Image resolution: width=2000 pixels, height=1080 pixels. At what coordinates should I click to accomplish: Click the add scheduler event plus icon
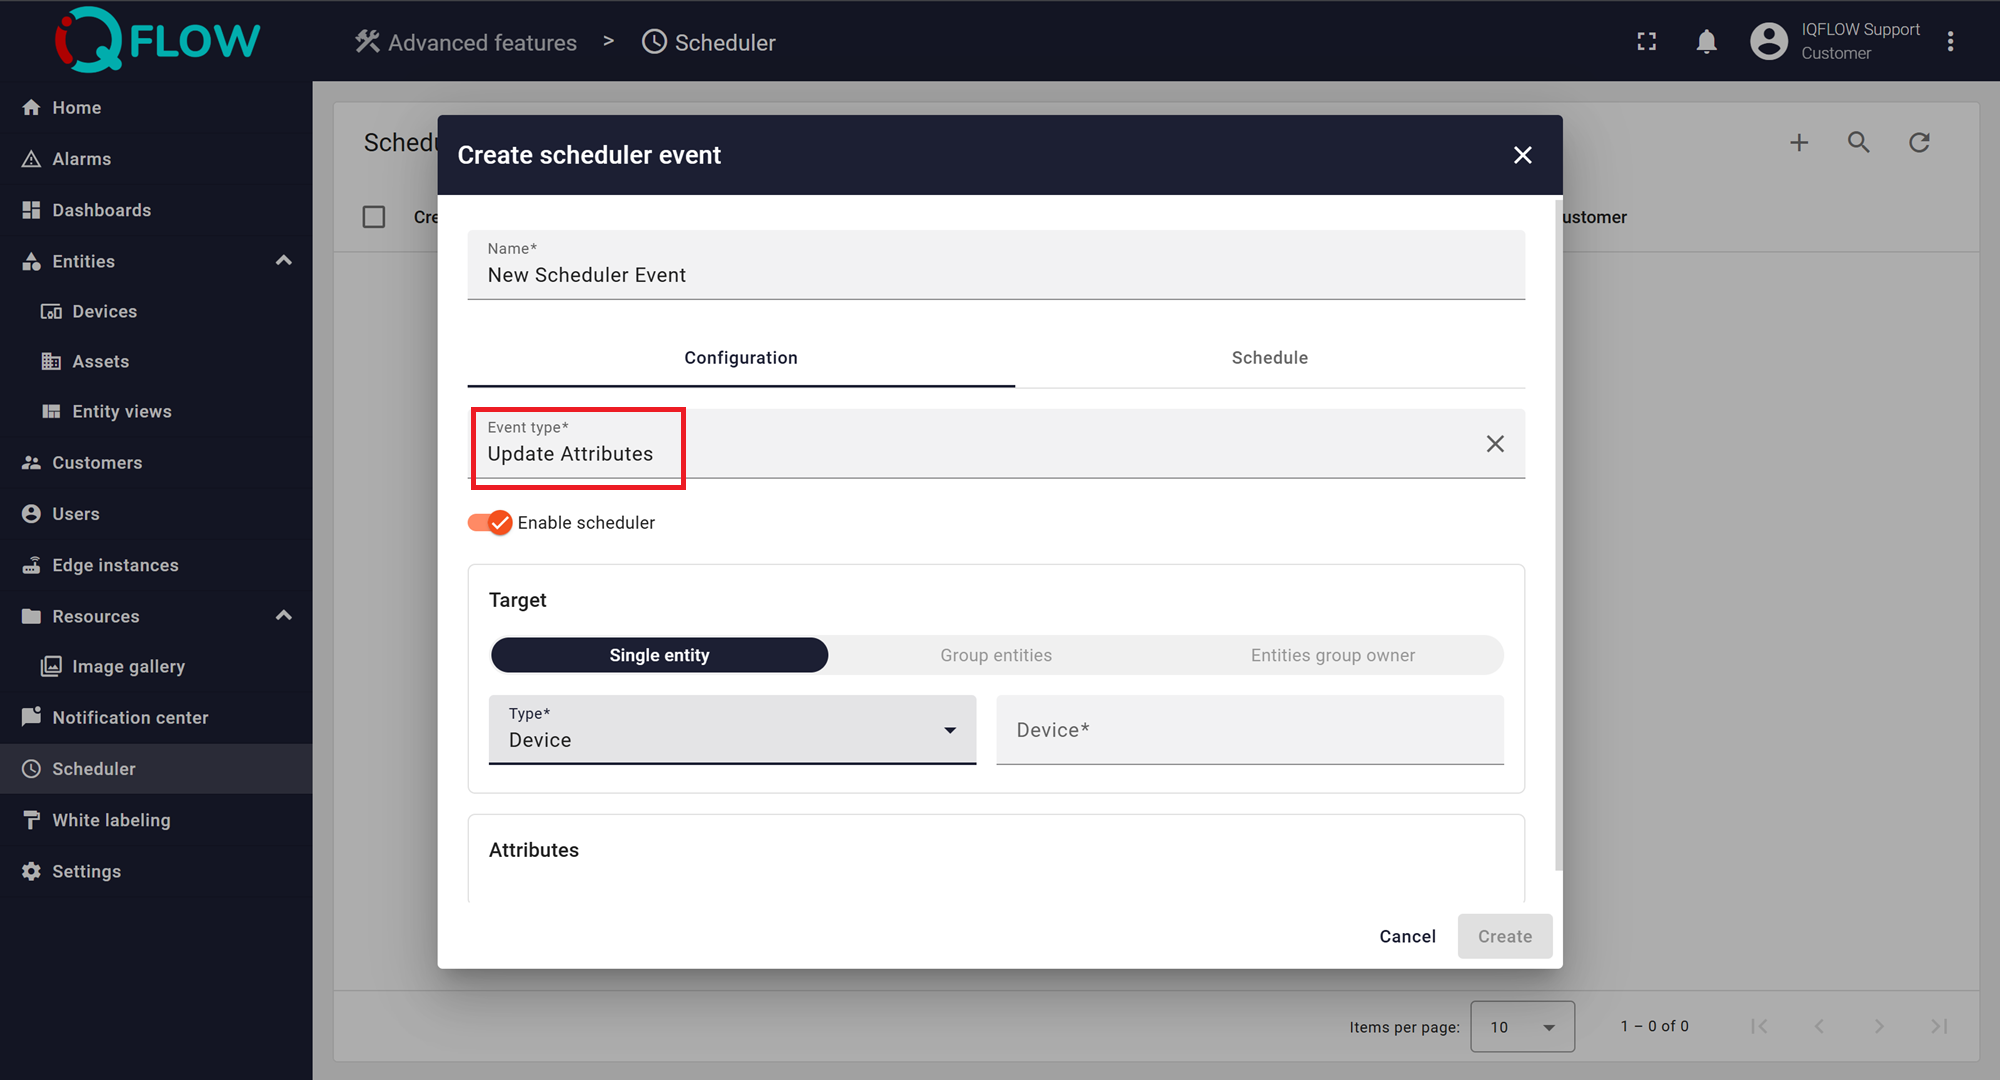pos(1798,143)
